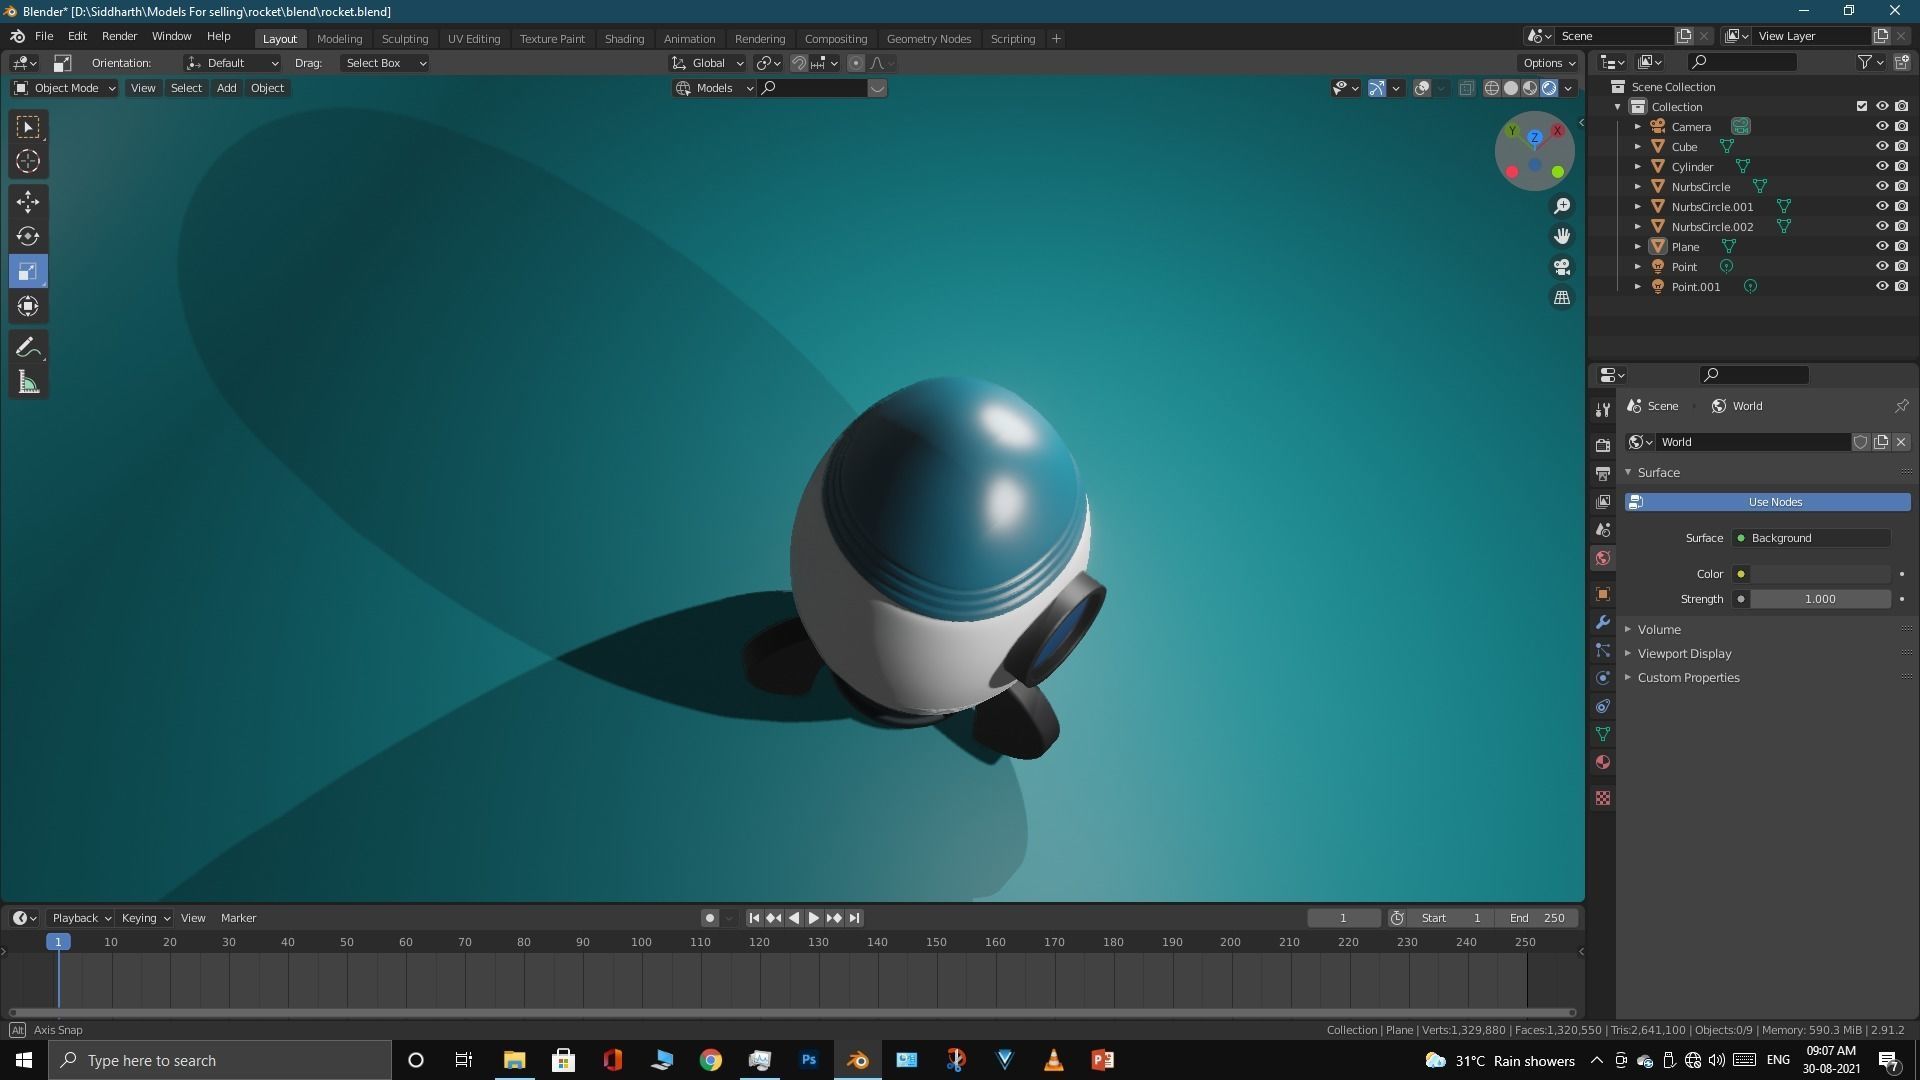
Task: Activate the Measure tool
Action: coord(28,383)
